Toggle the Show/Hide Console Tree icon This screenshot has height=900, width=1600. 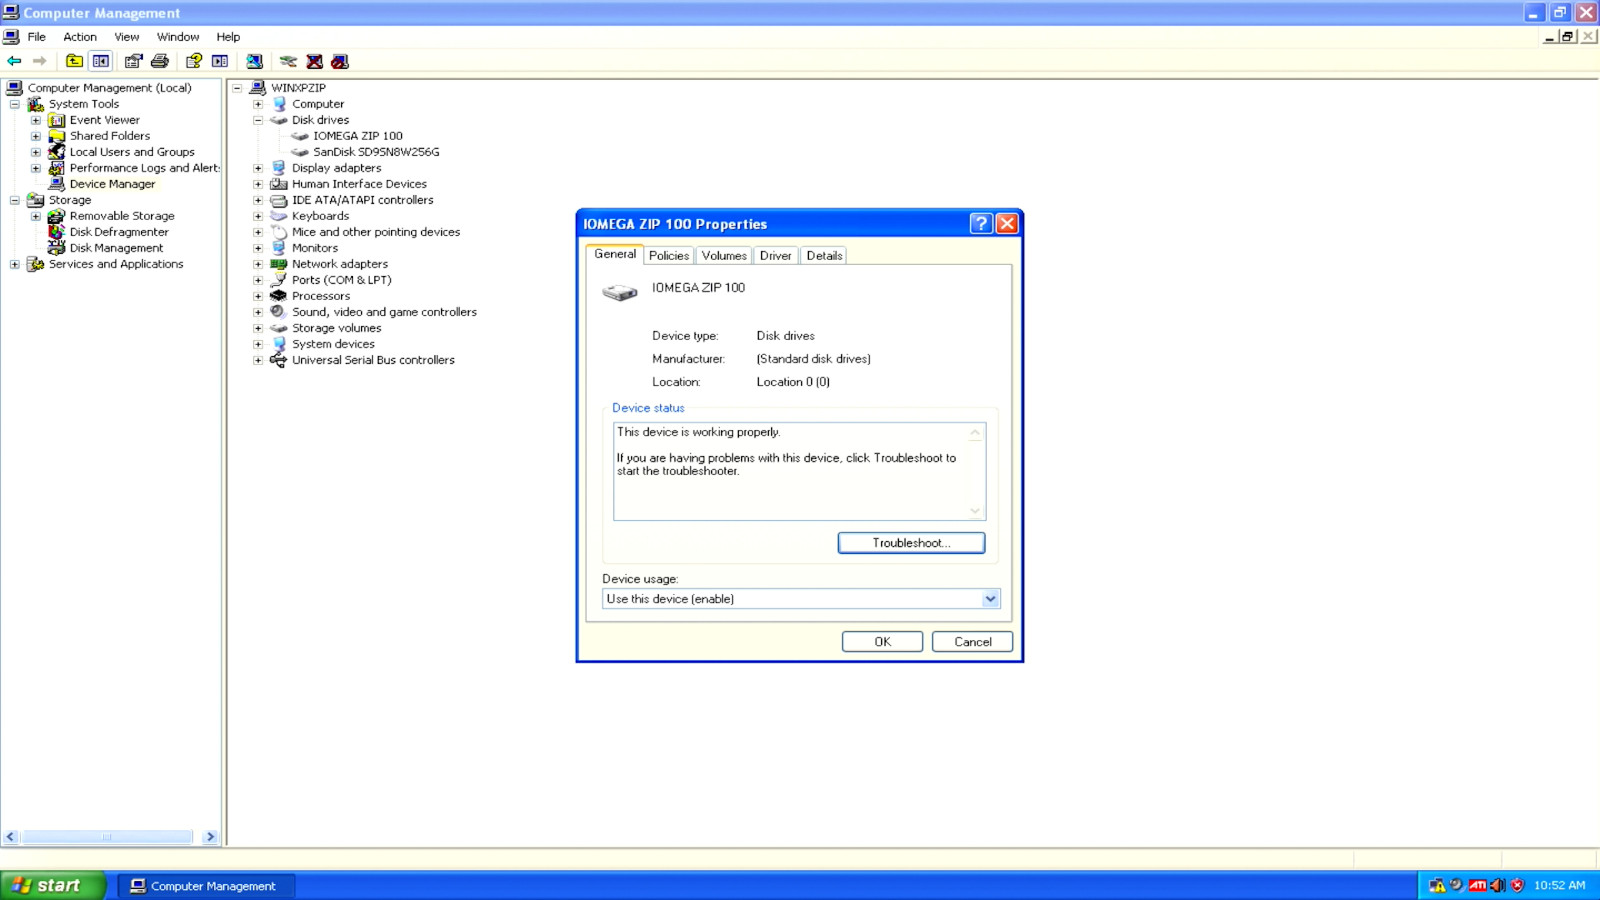pos(101,61)
